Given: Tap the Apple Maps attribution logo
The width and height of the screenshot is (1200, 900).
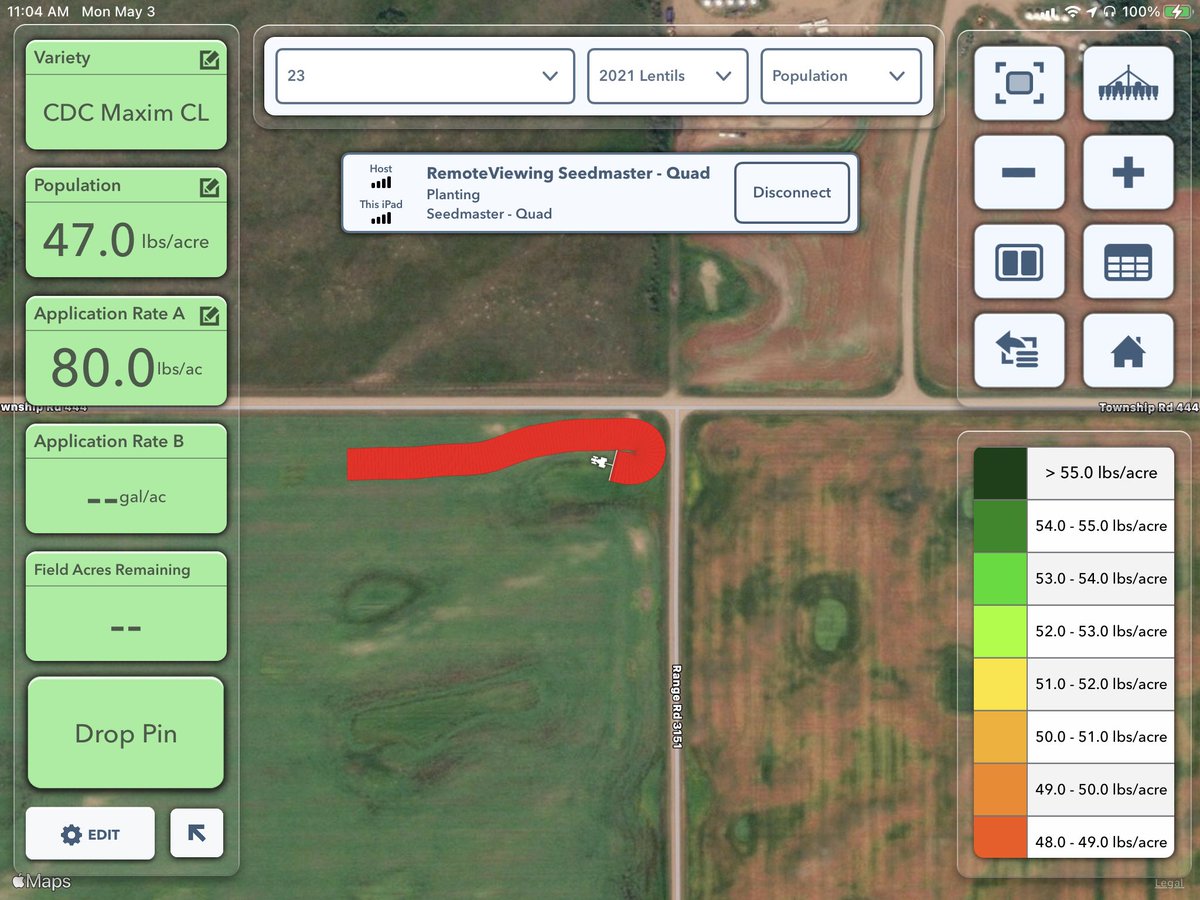Looking at the screenshot, I should click(41, 882).
